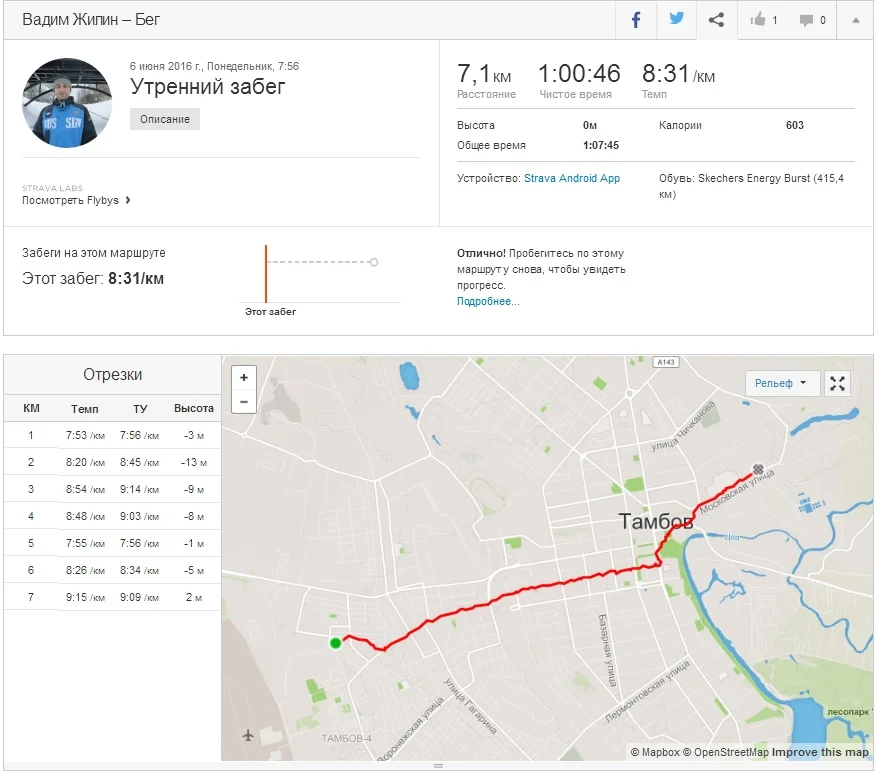Image resolution: width=876 pixels, height=771 pixels.
Task: Share activity on Twitter
Action: [676, 20]
